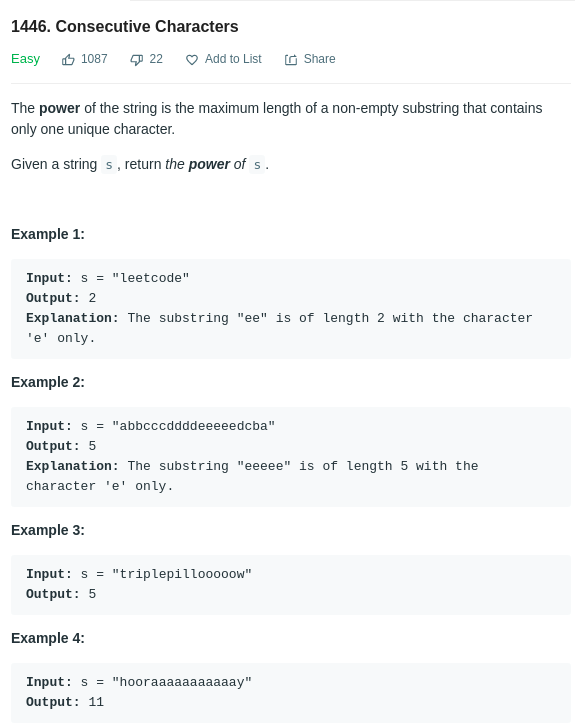Open the Add to List option
The width and height of the screenshot is (575, 728).
pos(233,59)
